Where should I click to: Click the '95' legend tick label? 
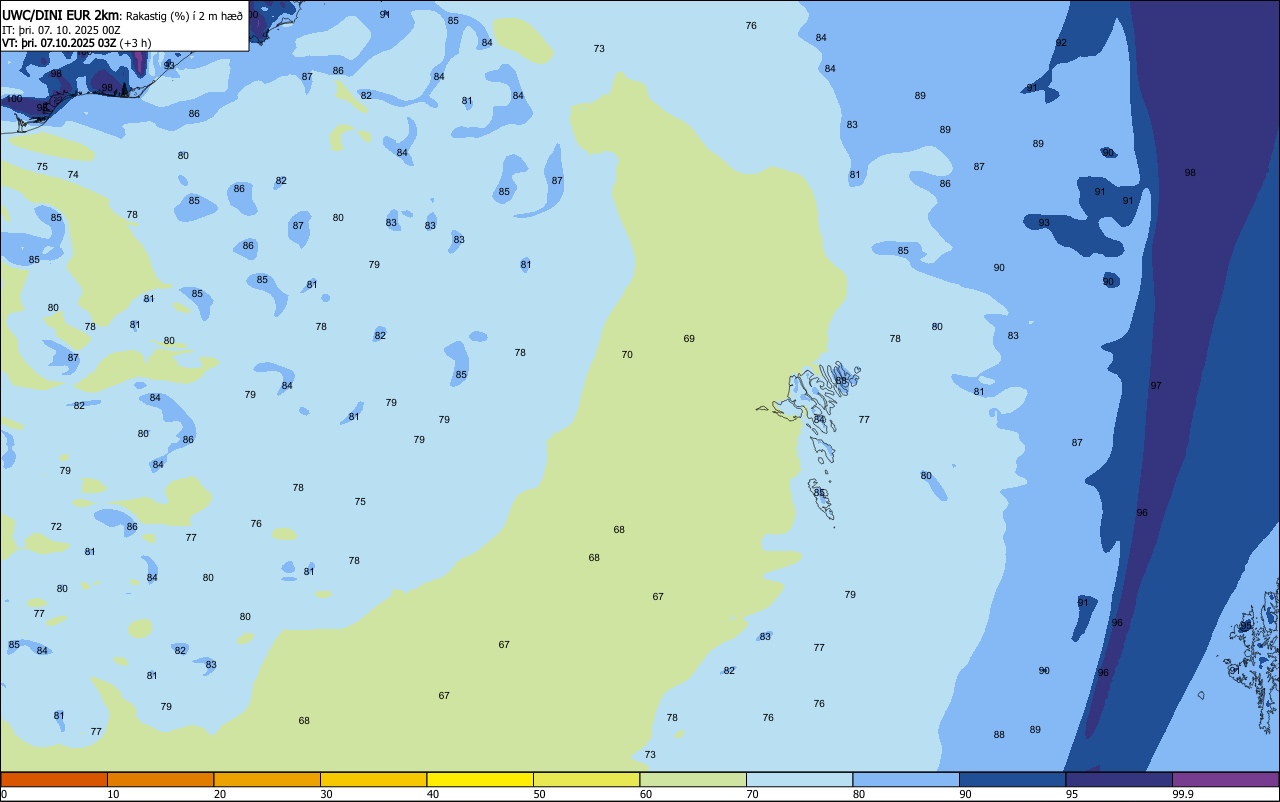[1072, 794]
